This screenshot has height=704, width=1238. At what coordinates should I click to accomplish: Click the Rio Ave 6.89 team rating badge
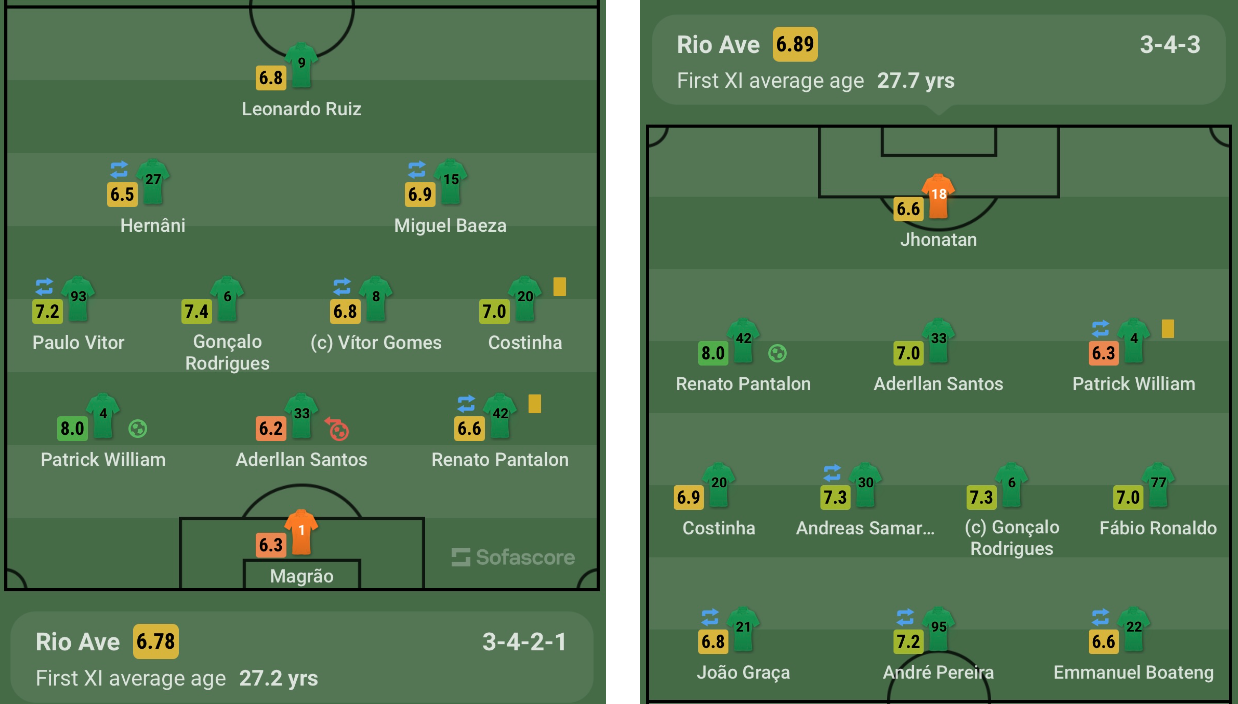796,45
